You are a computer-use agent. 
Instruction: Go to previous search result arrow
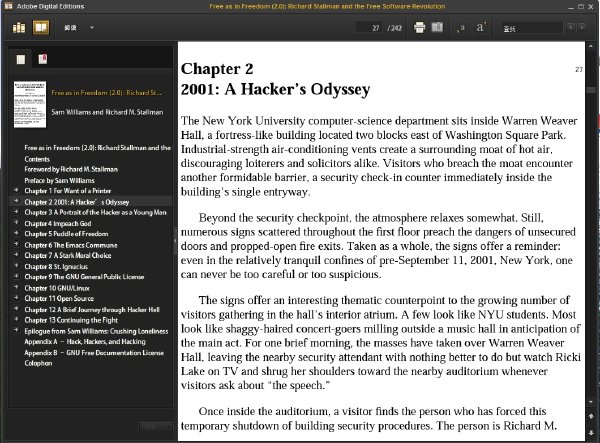pos(571,28)
